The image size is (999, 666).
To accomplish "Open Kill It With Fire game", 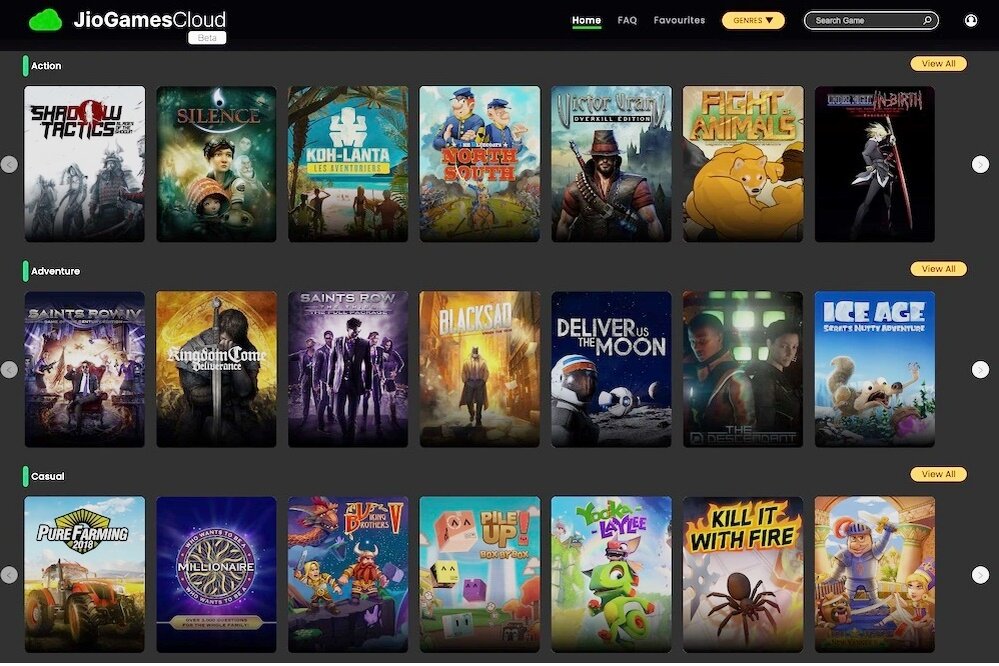I will pyautogui.click(x=743, y=574).
